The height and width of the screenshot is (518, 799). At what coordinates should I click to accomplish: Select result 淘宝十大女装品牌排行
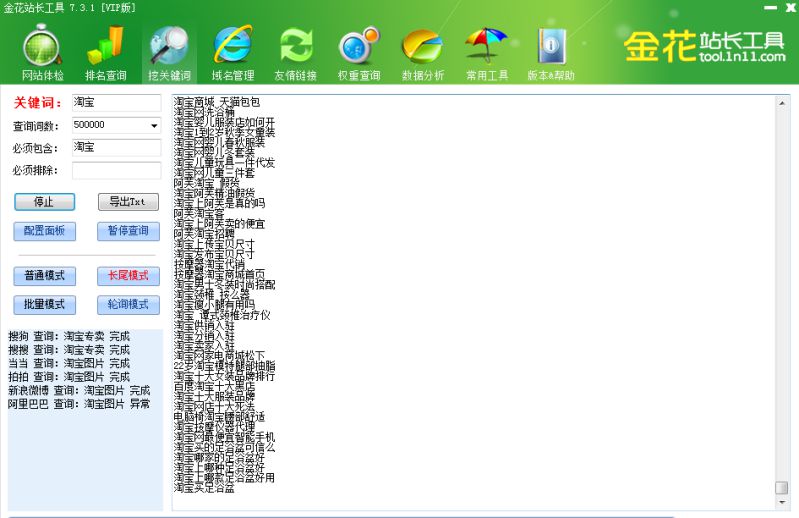tap(224, 376)
